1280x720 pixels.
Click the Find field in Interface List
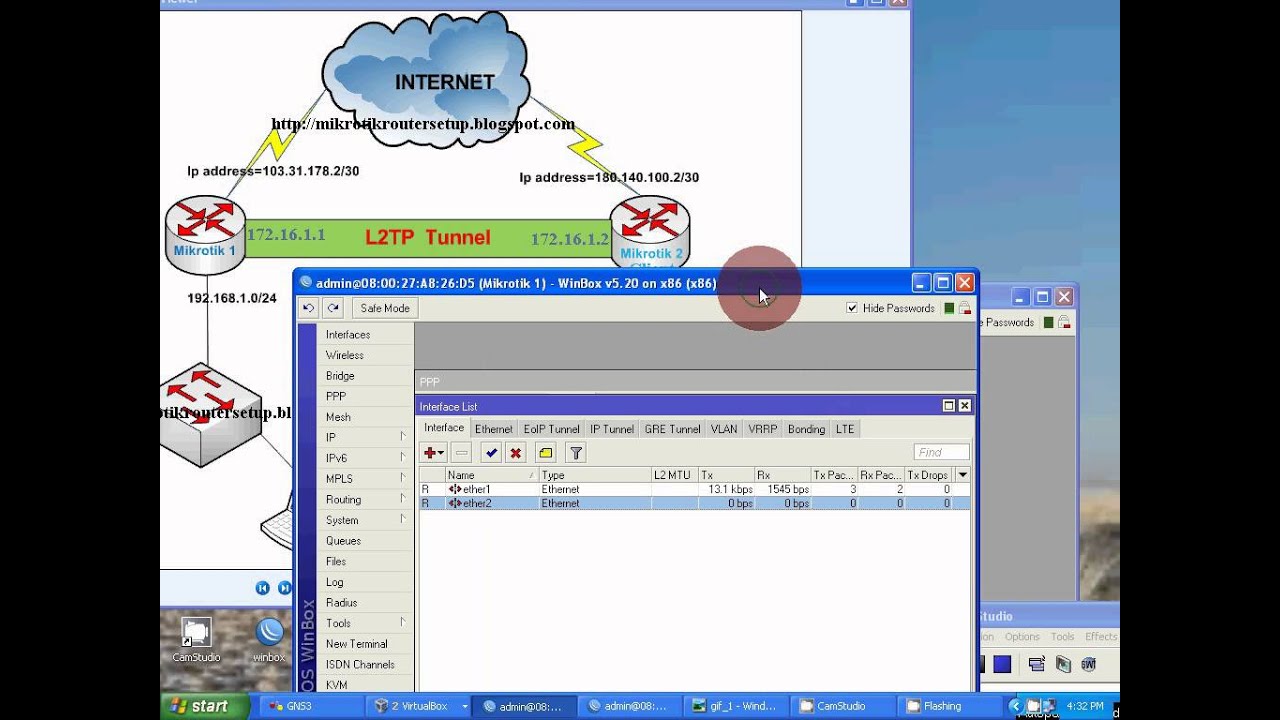[x=941, y=453]
